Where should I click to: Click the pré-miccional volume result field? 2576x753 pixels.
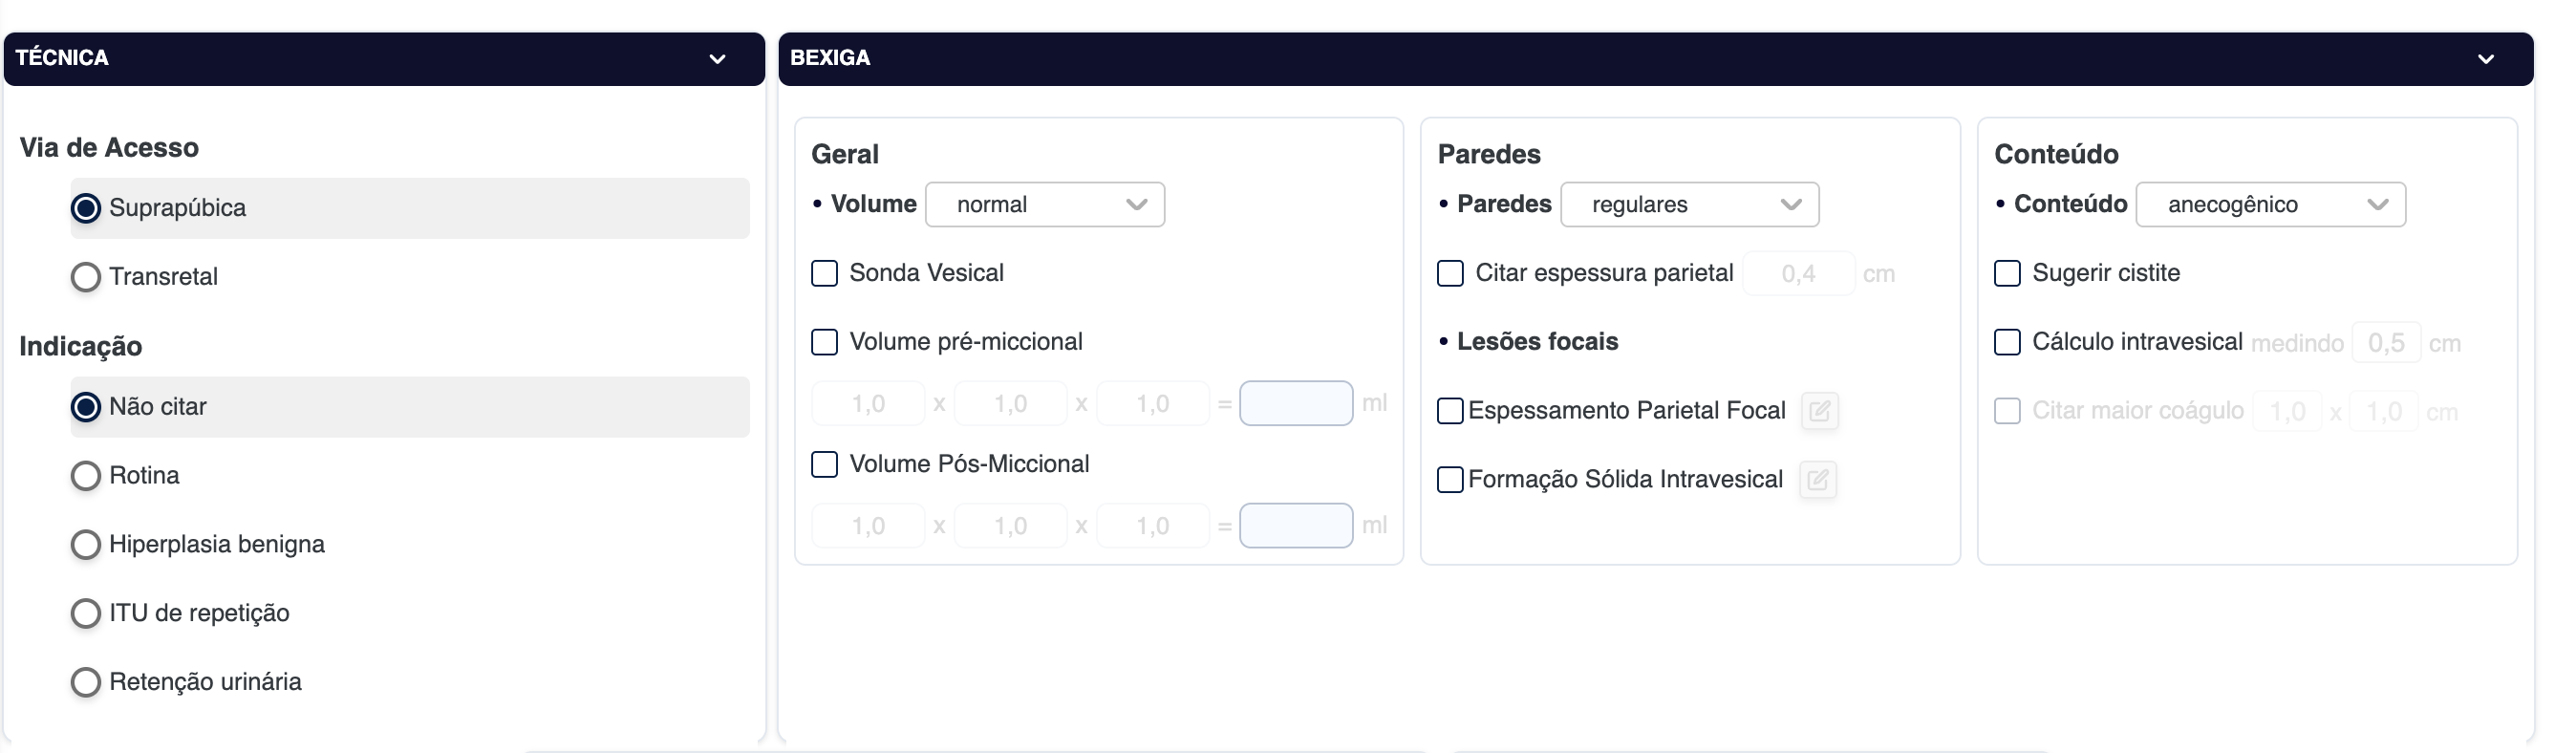click(1295, 404)
